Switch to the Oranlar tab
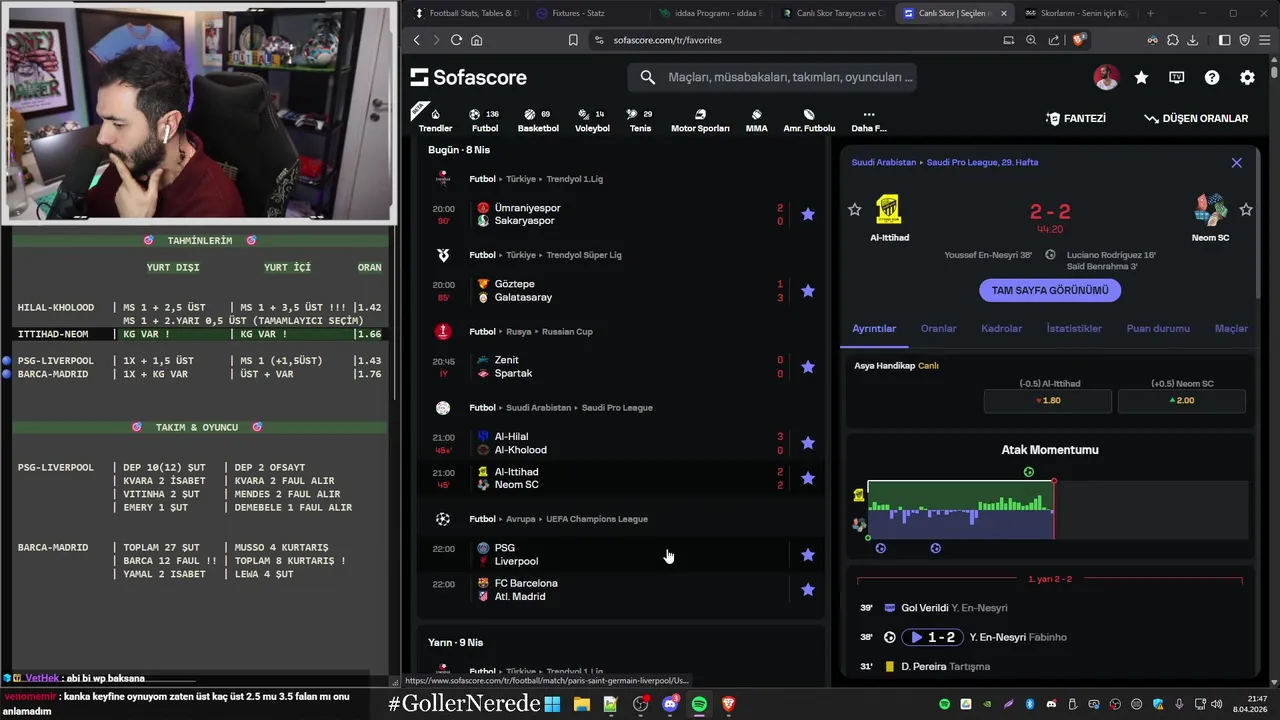This screenshot has width=1280, height=720. click(x=938, y=329)
